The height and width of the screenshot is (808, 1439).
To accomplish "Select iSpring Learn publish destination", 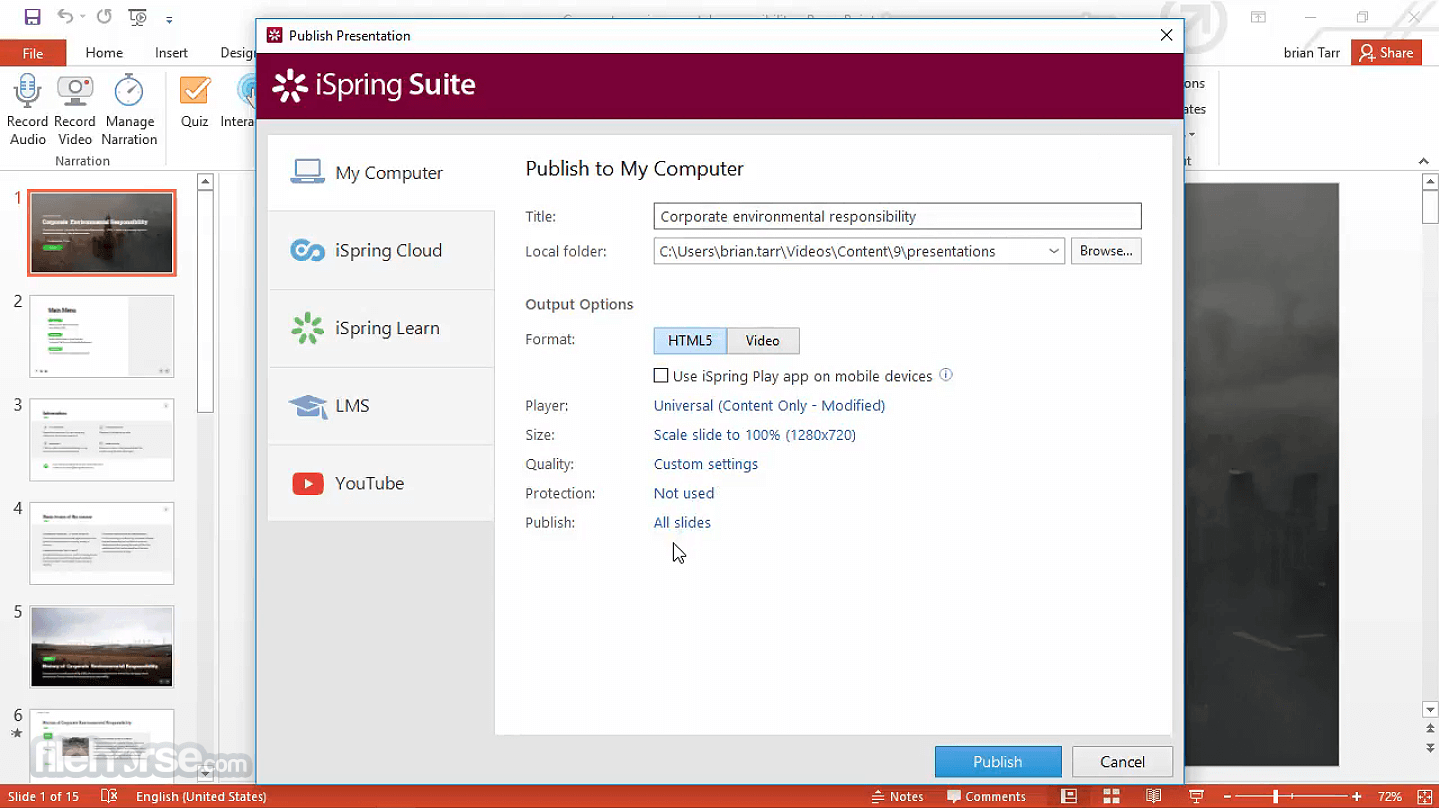I will point(381,328).
